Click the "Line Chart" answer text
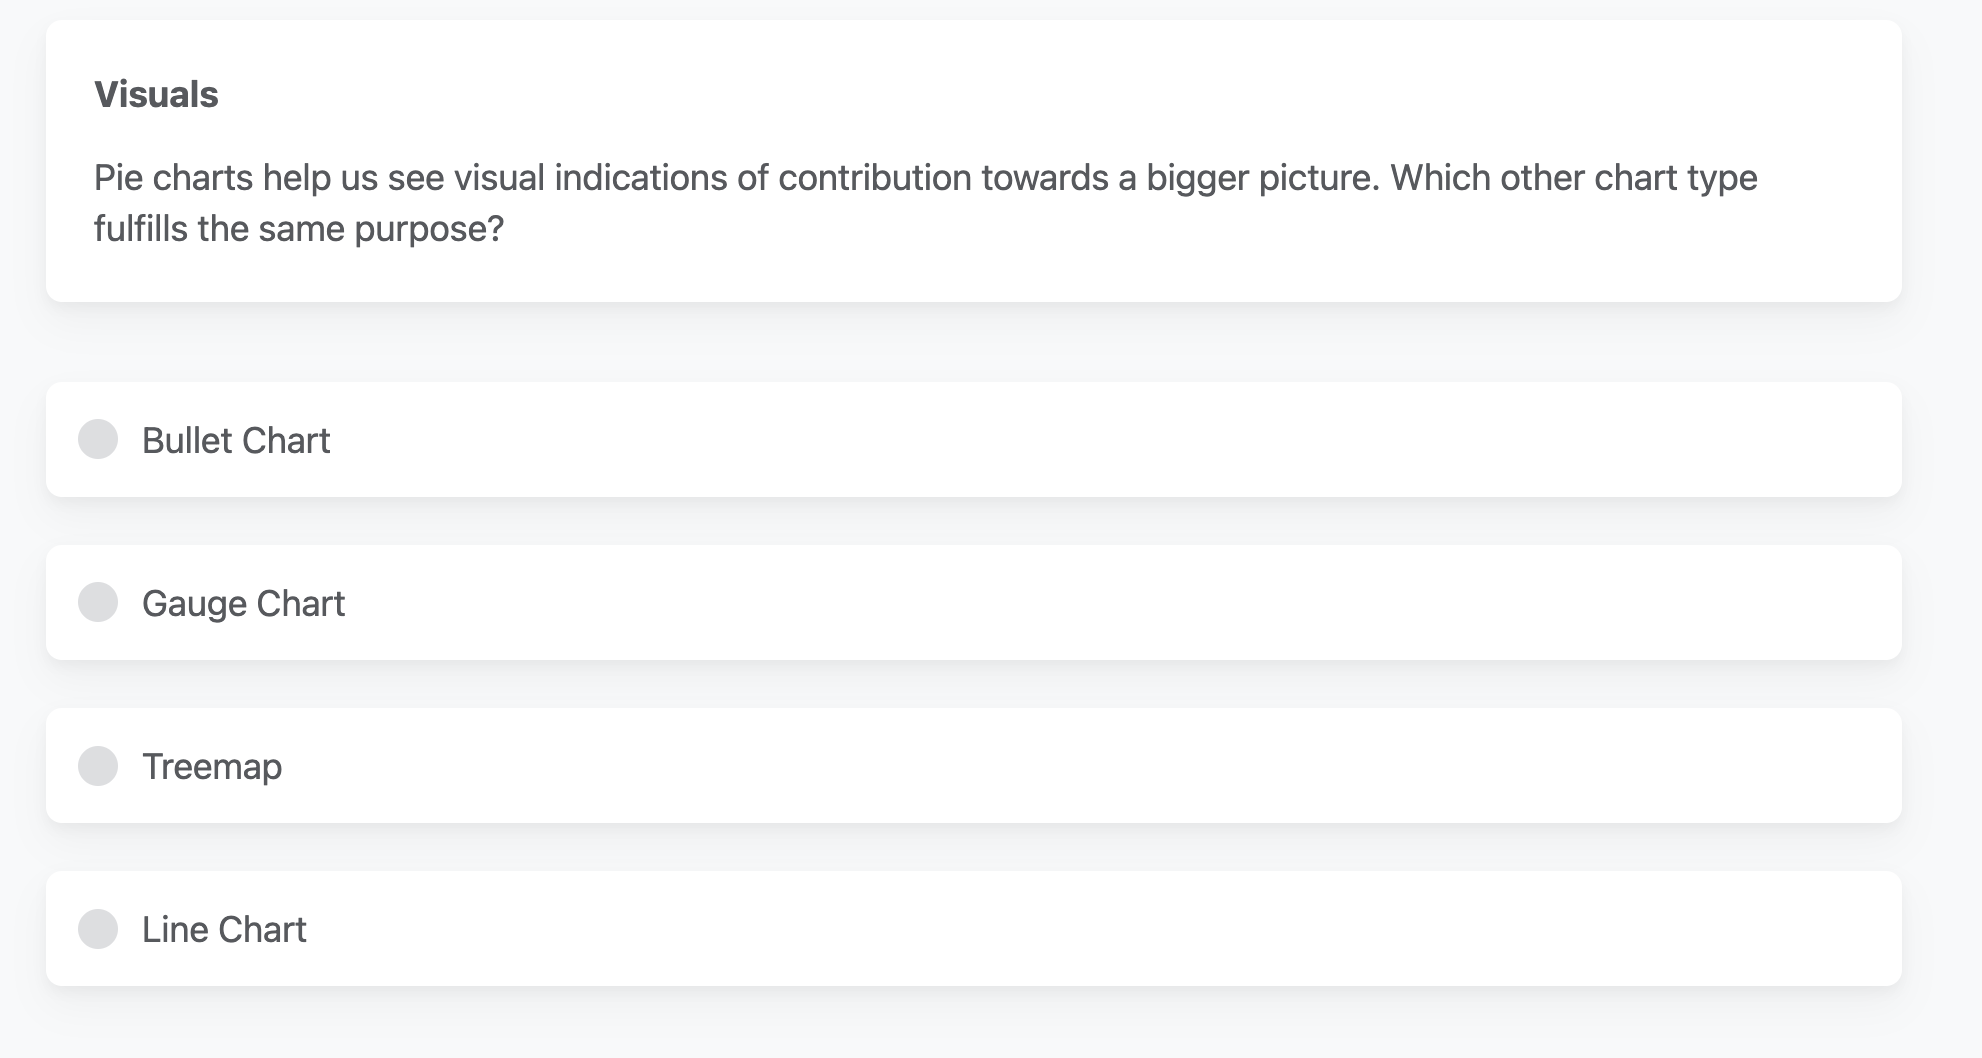 [x=224, y=929]
